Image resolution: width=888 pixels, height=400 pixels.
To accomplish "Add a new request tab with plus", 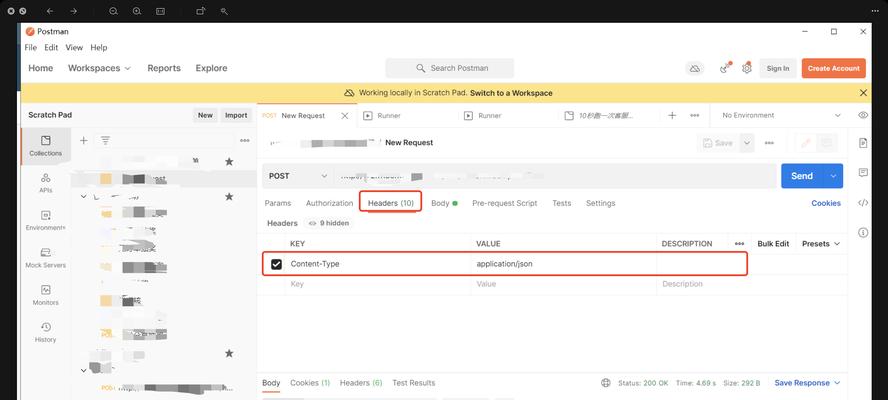I will pos(672,116).
